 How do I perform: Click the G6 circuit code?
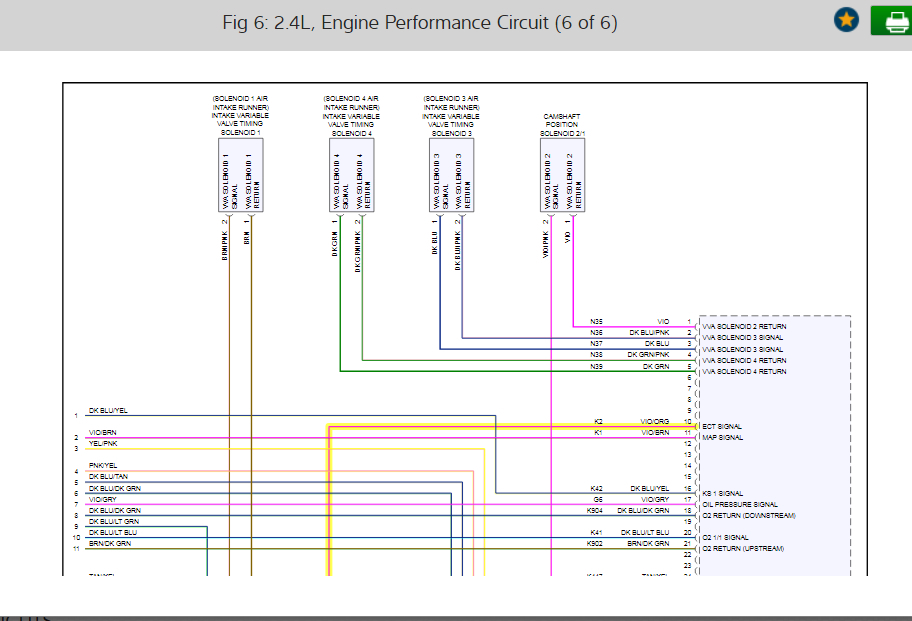pyautogui.click(x=598, y=499)
